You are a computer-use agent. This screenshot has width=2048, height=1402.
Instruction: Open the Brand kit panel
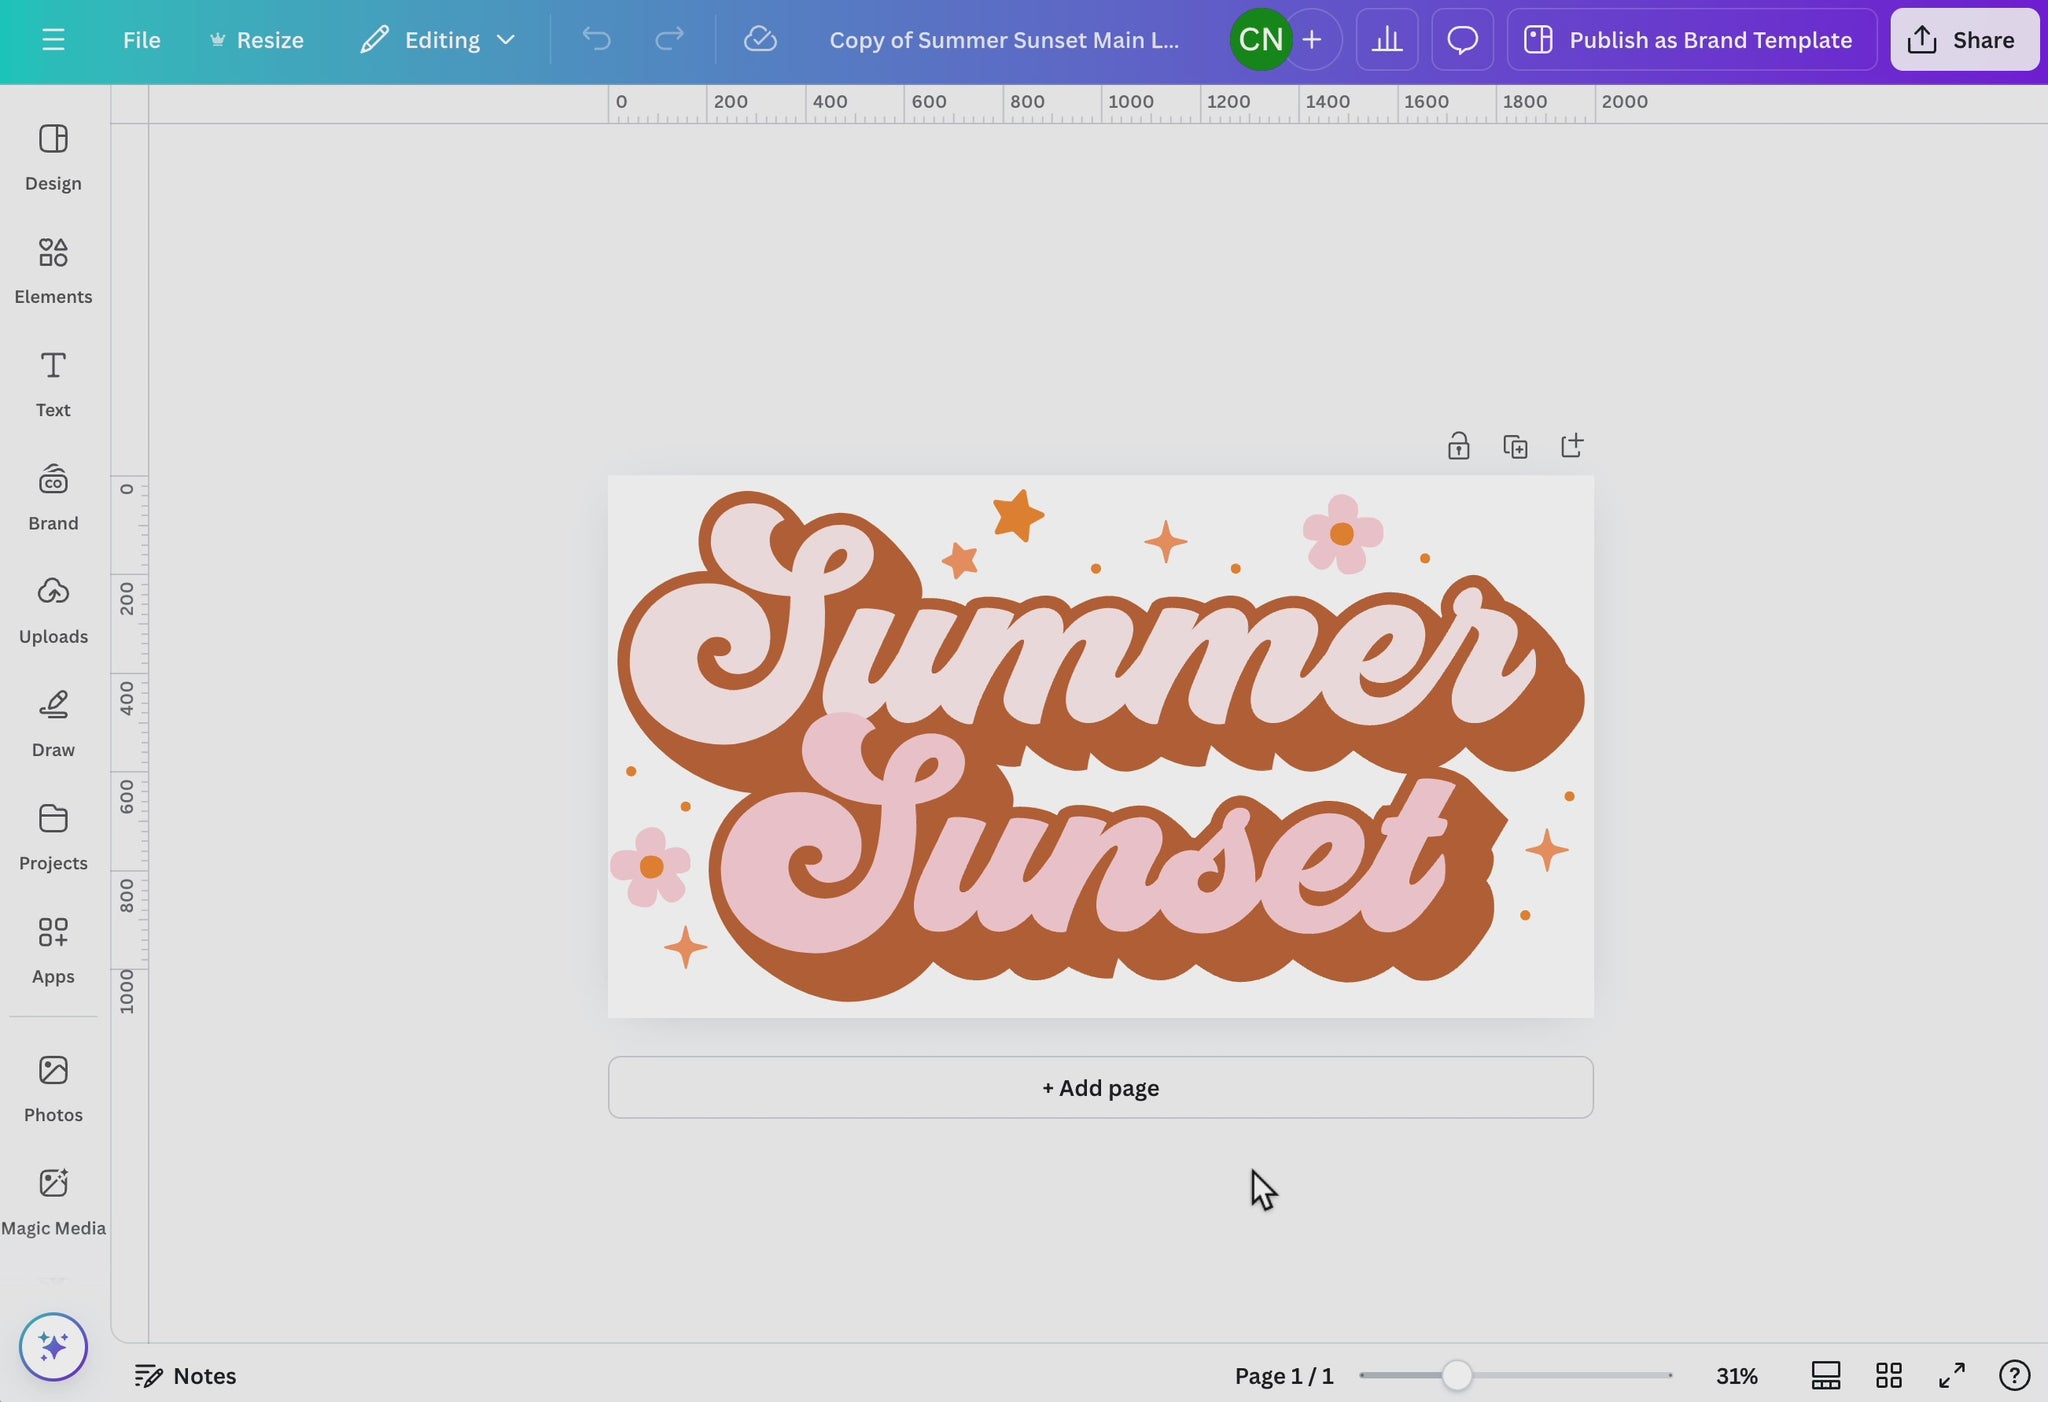click(x=53, y=496)
